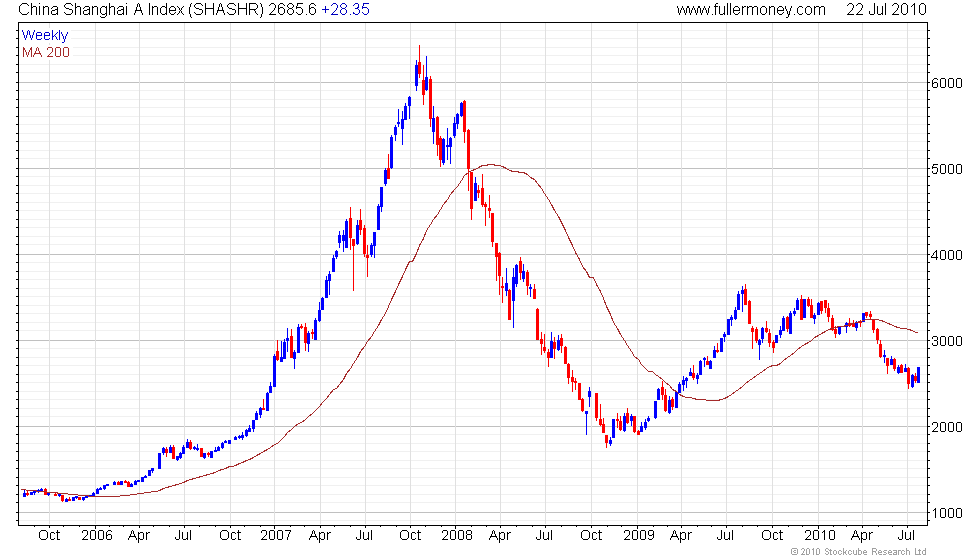Viewport: 980px width, 560px height.
Task: Click the chart title 'China Shanghai A Index (SHASHR)'
Action: (141, 9)
